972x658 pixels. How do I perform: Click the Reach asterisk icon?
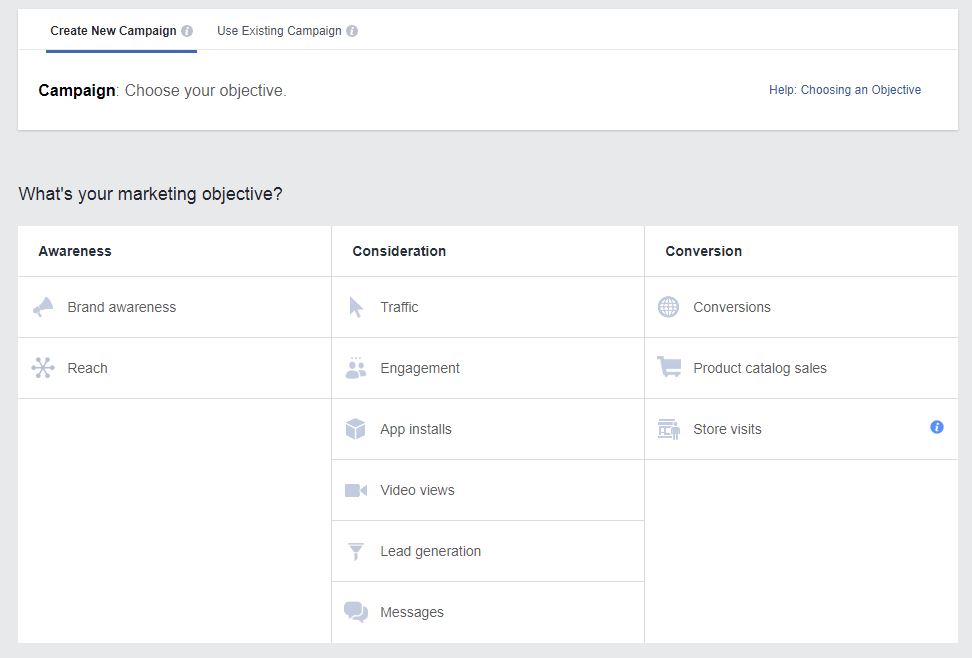pyautogui.click(x=43, y=368)
